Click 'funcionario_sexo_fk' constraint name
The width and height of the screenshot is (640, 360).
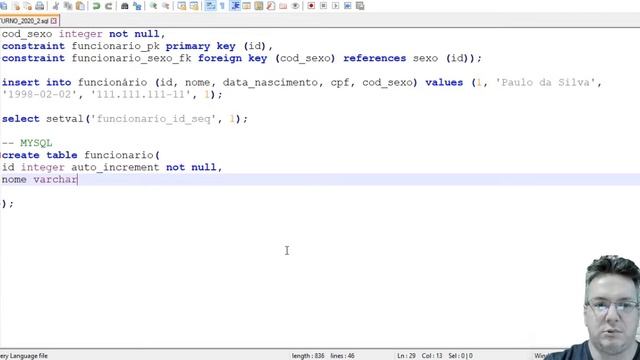point(131,58)
